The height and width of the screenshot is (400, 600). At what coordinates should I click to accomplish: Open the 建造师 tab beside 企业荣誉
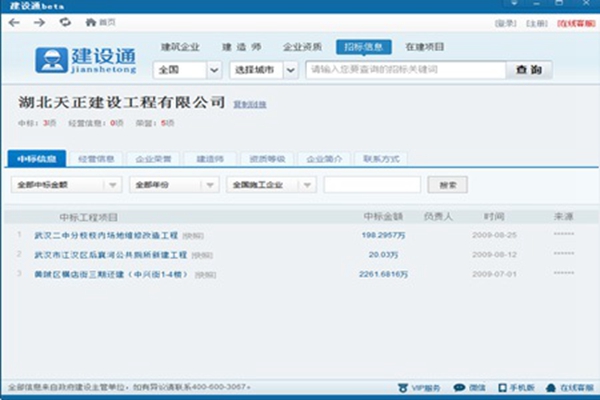point(210,159)
